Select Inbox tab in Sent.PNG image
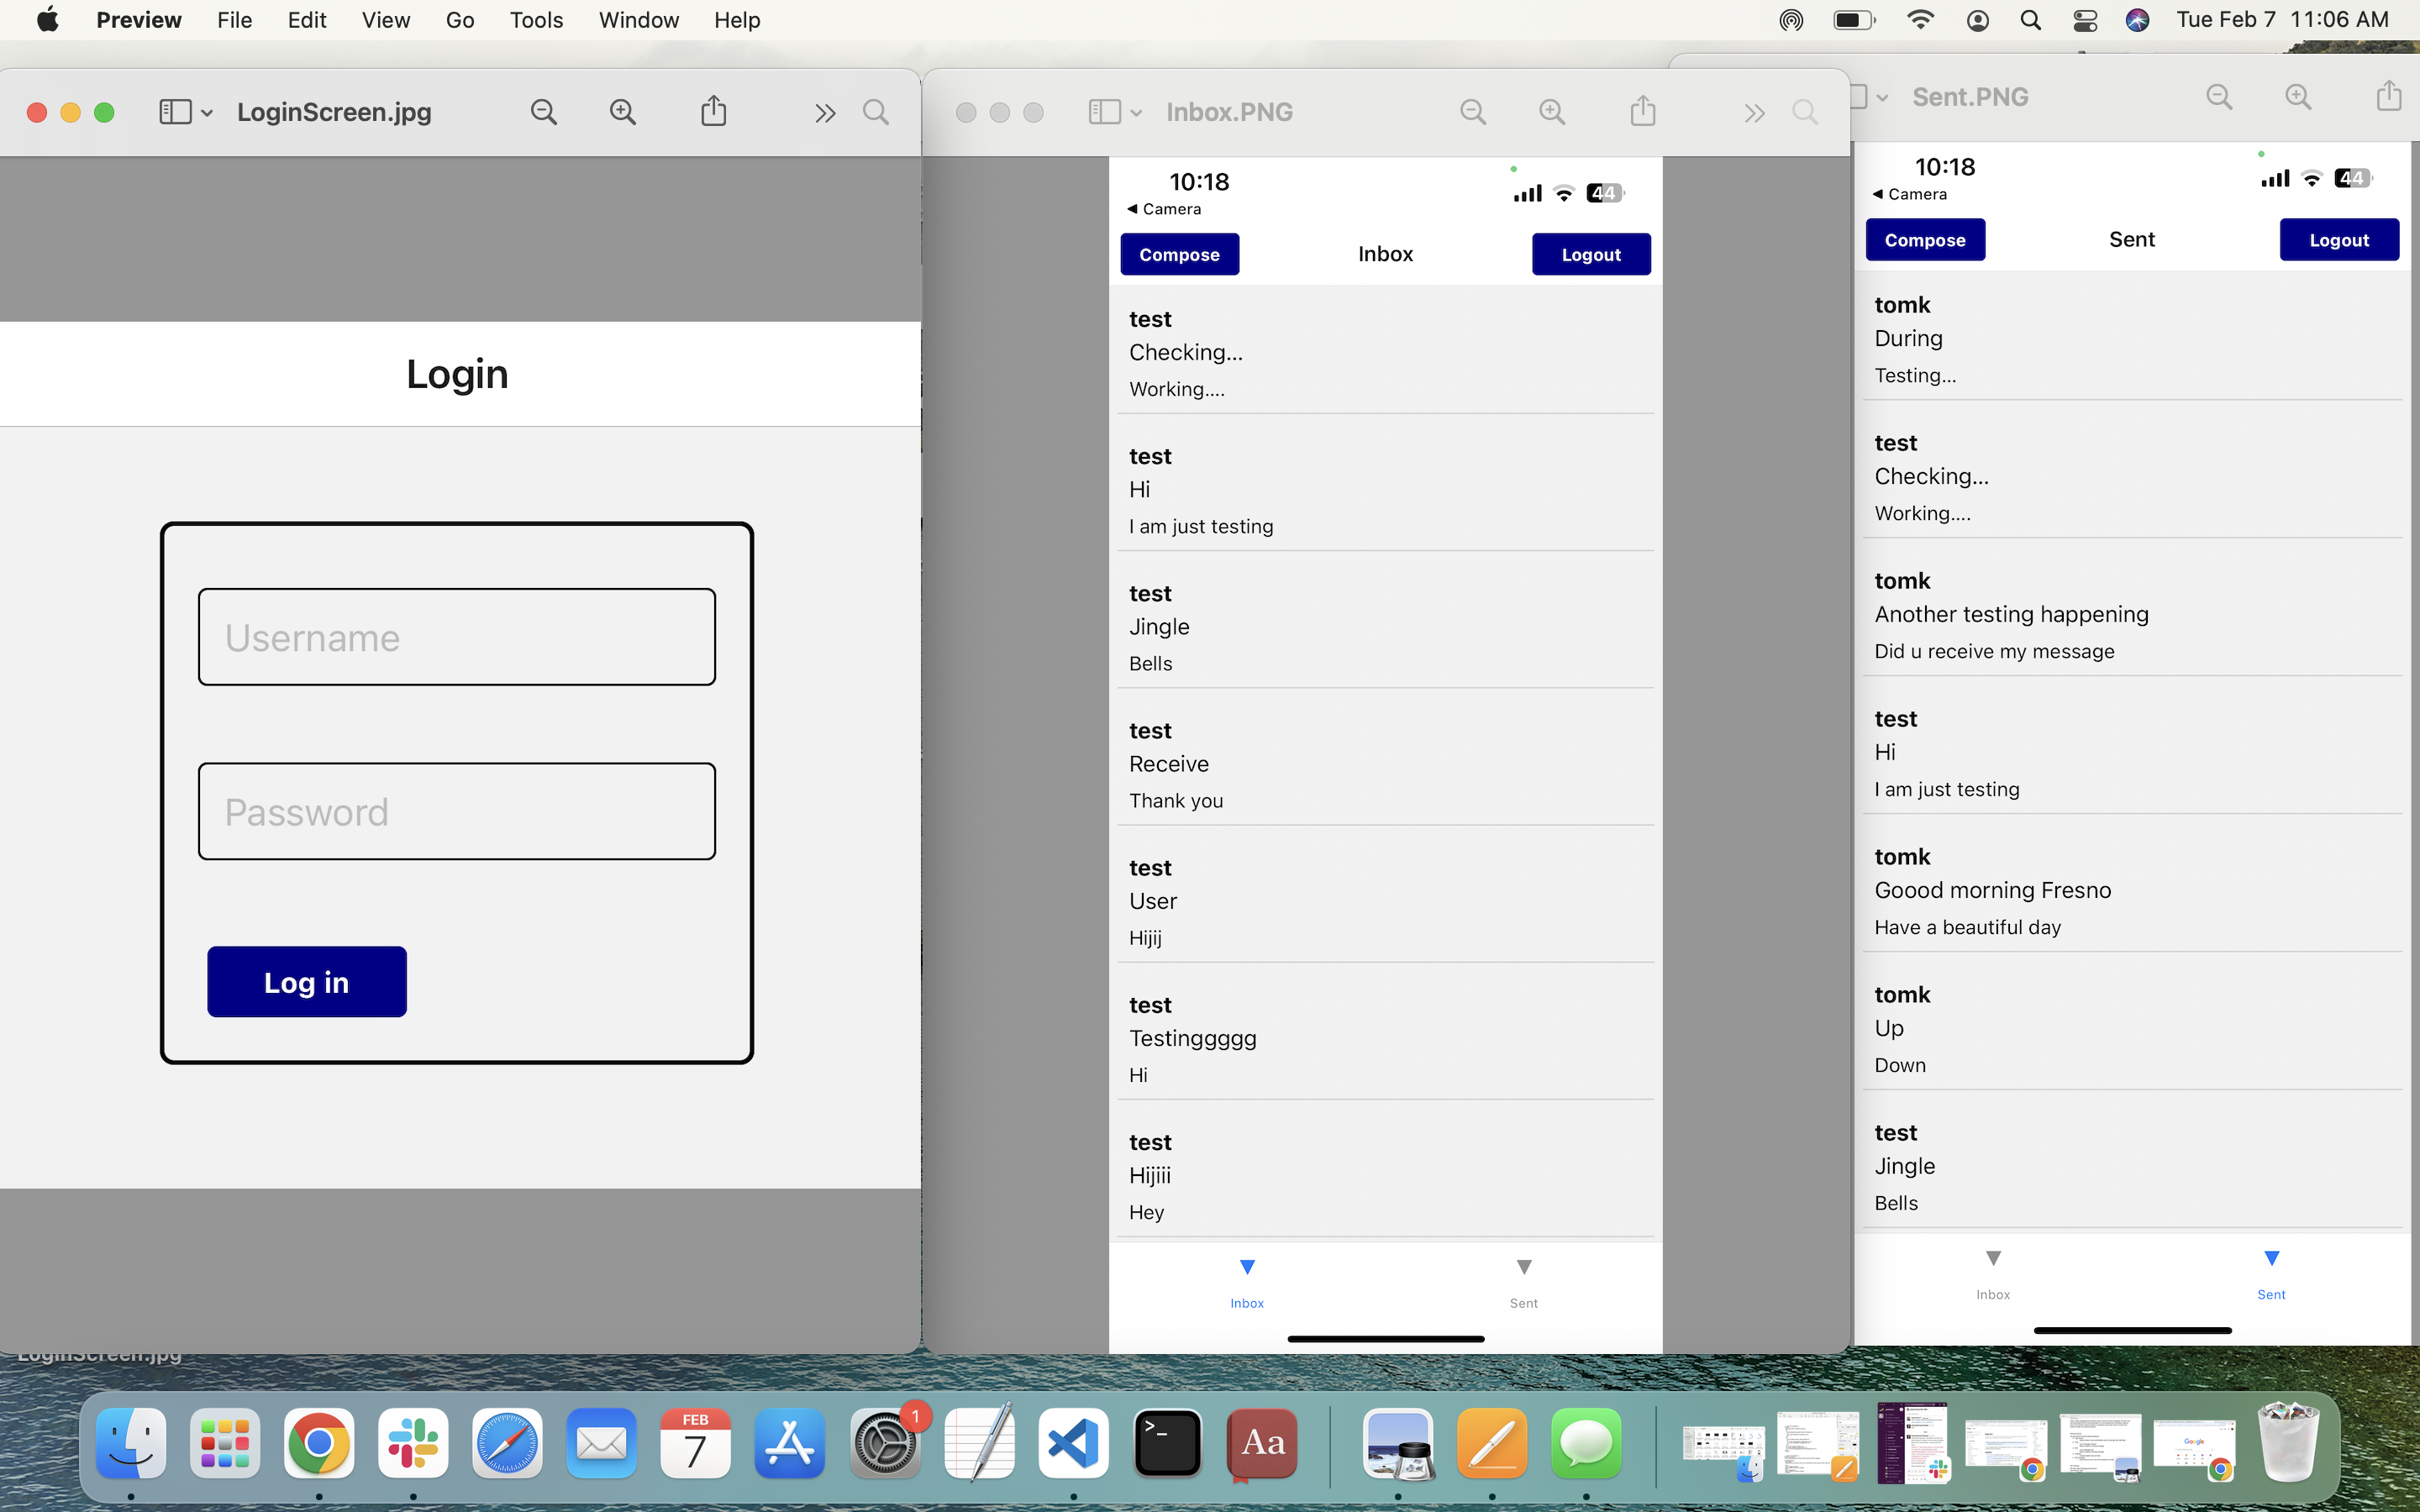The width and height of the screenshot is (2420, 1512). click(1993, 1274)
